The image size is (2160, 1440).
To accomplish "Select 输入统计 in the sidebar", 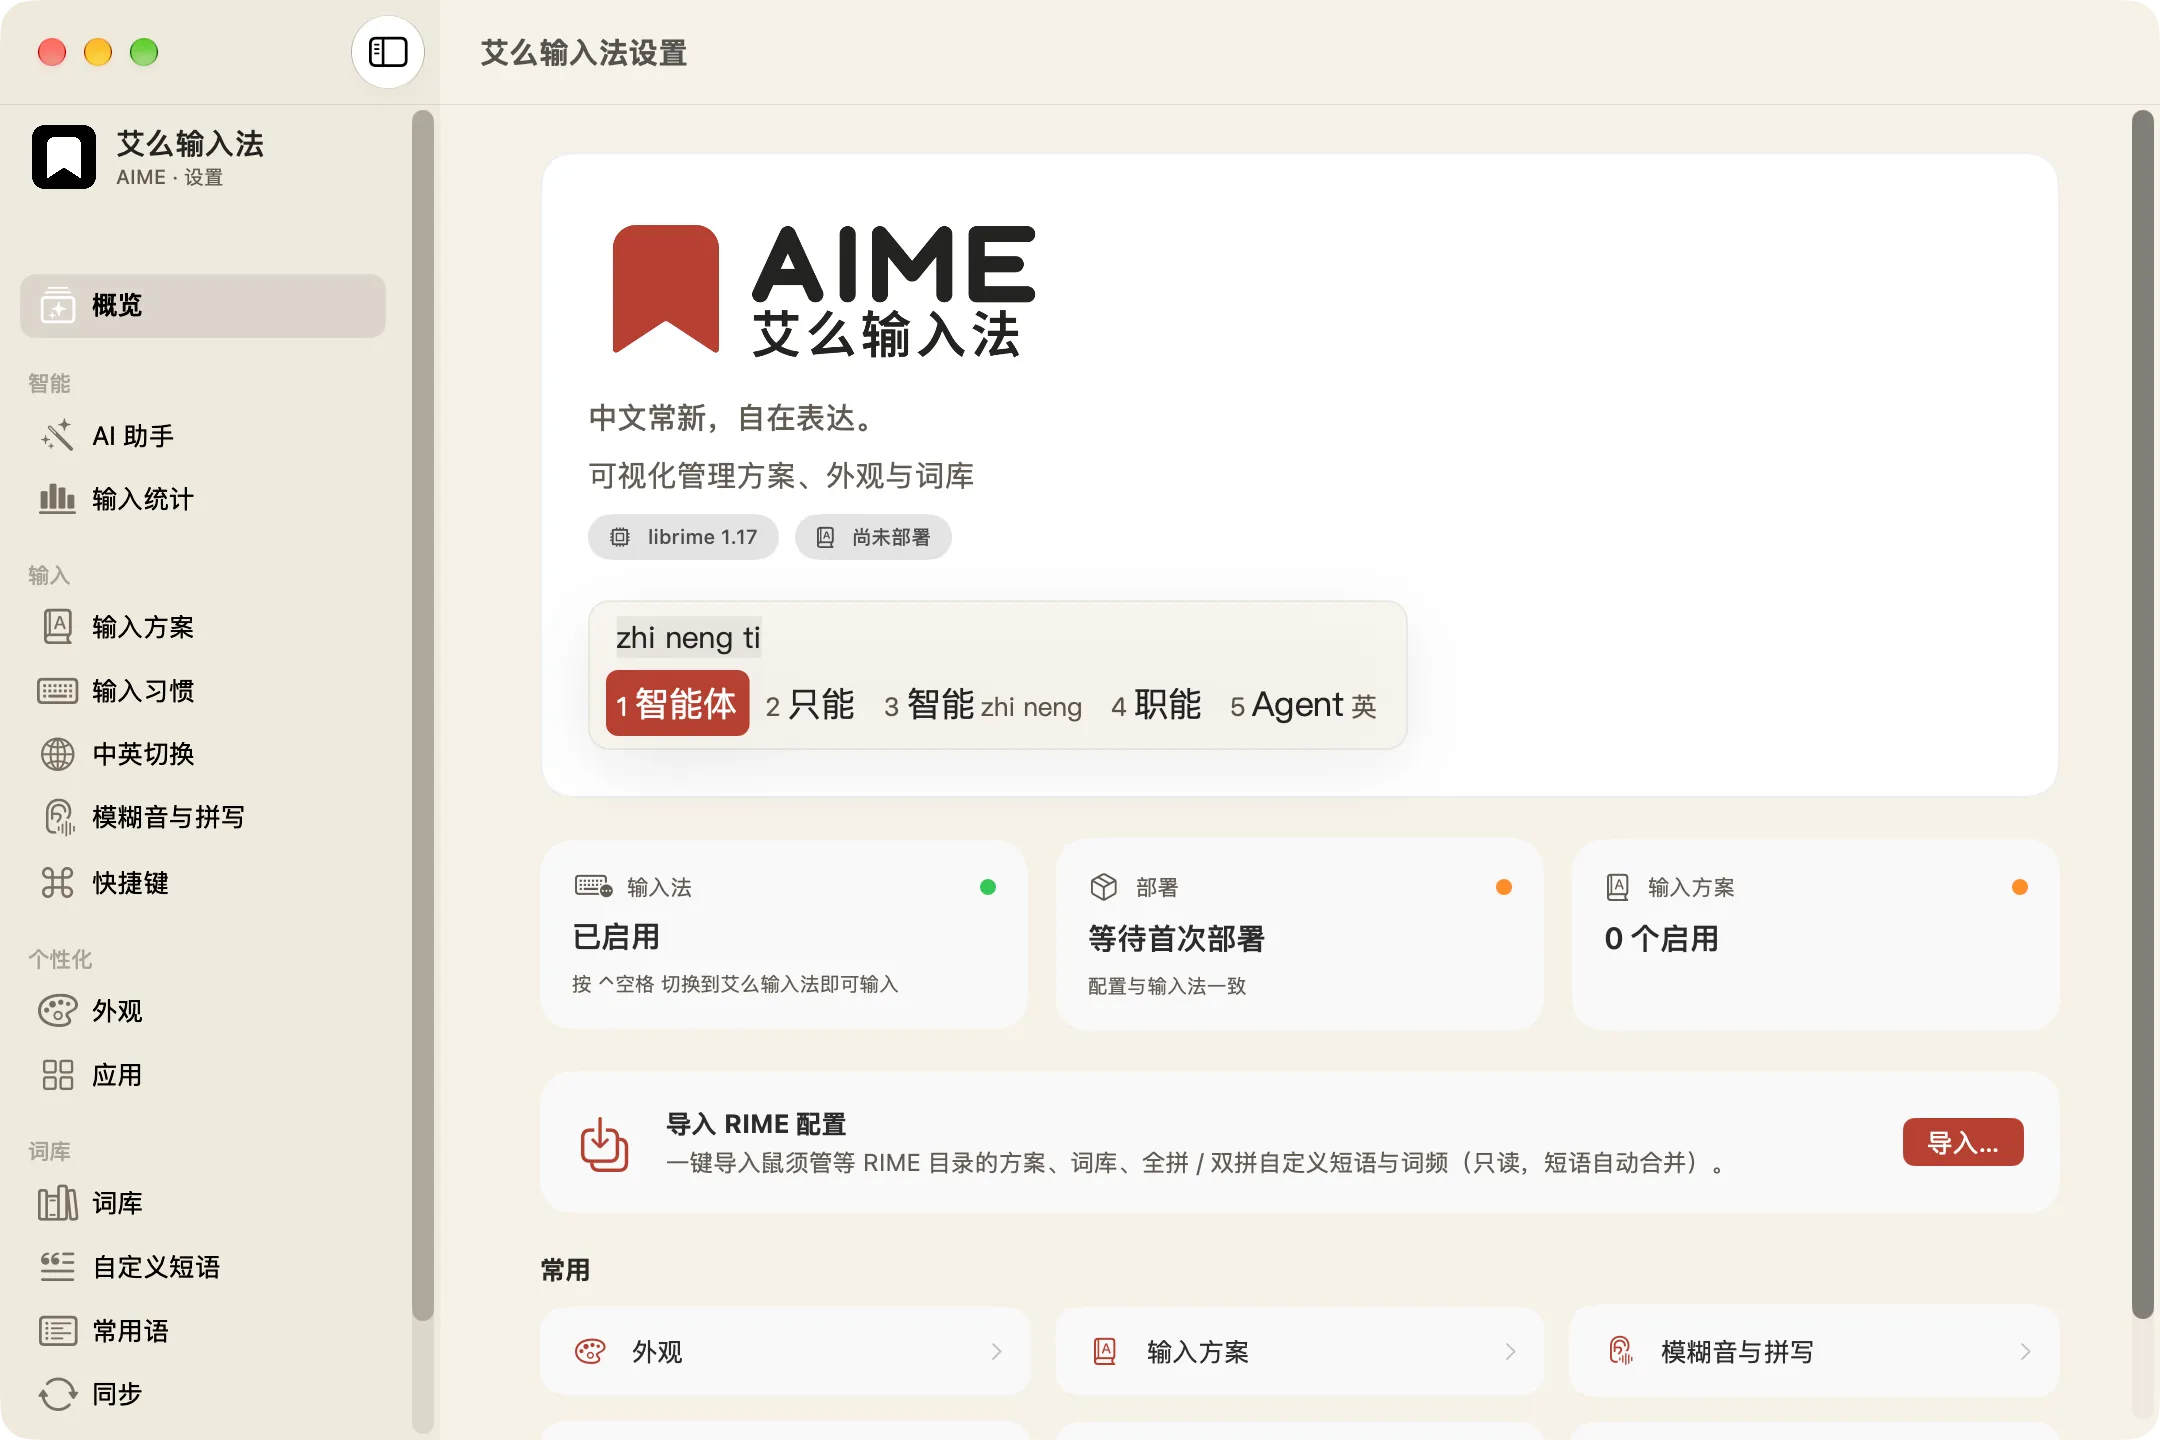I will (203, 498).
